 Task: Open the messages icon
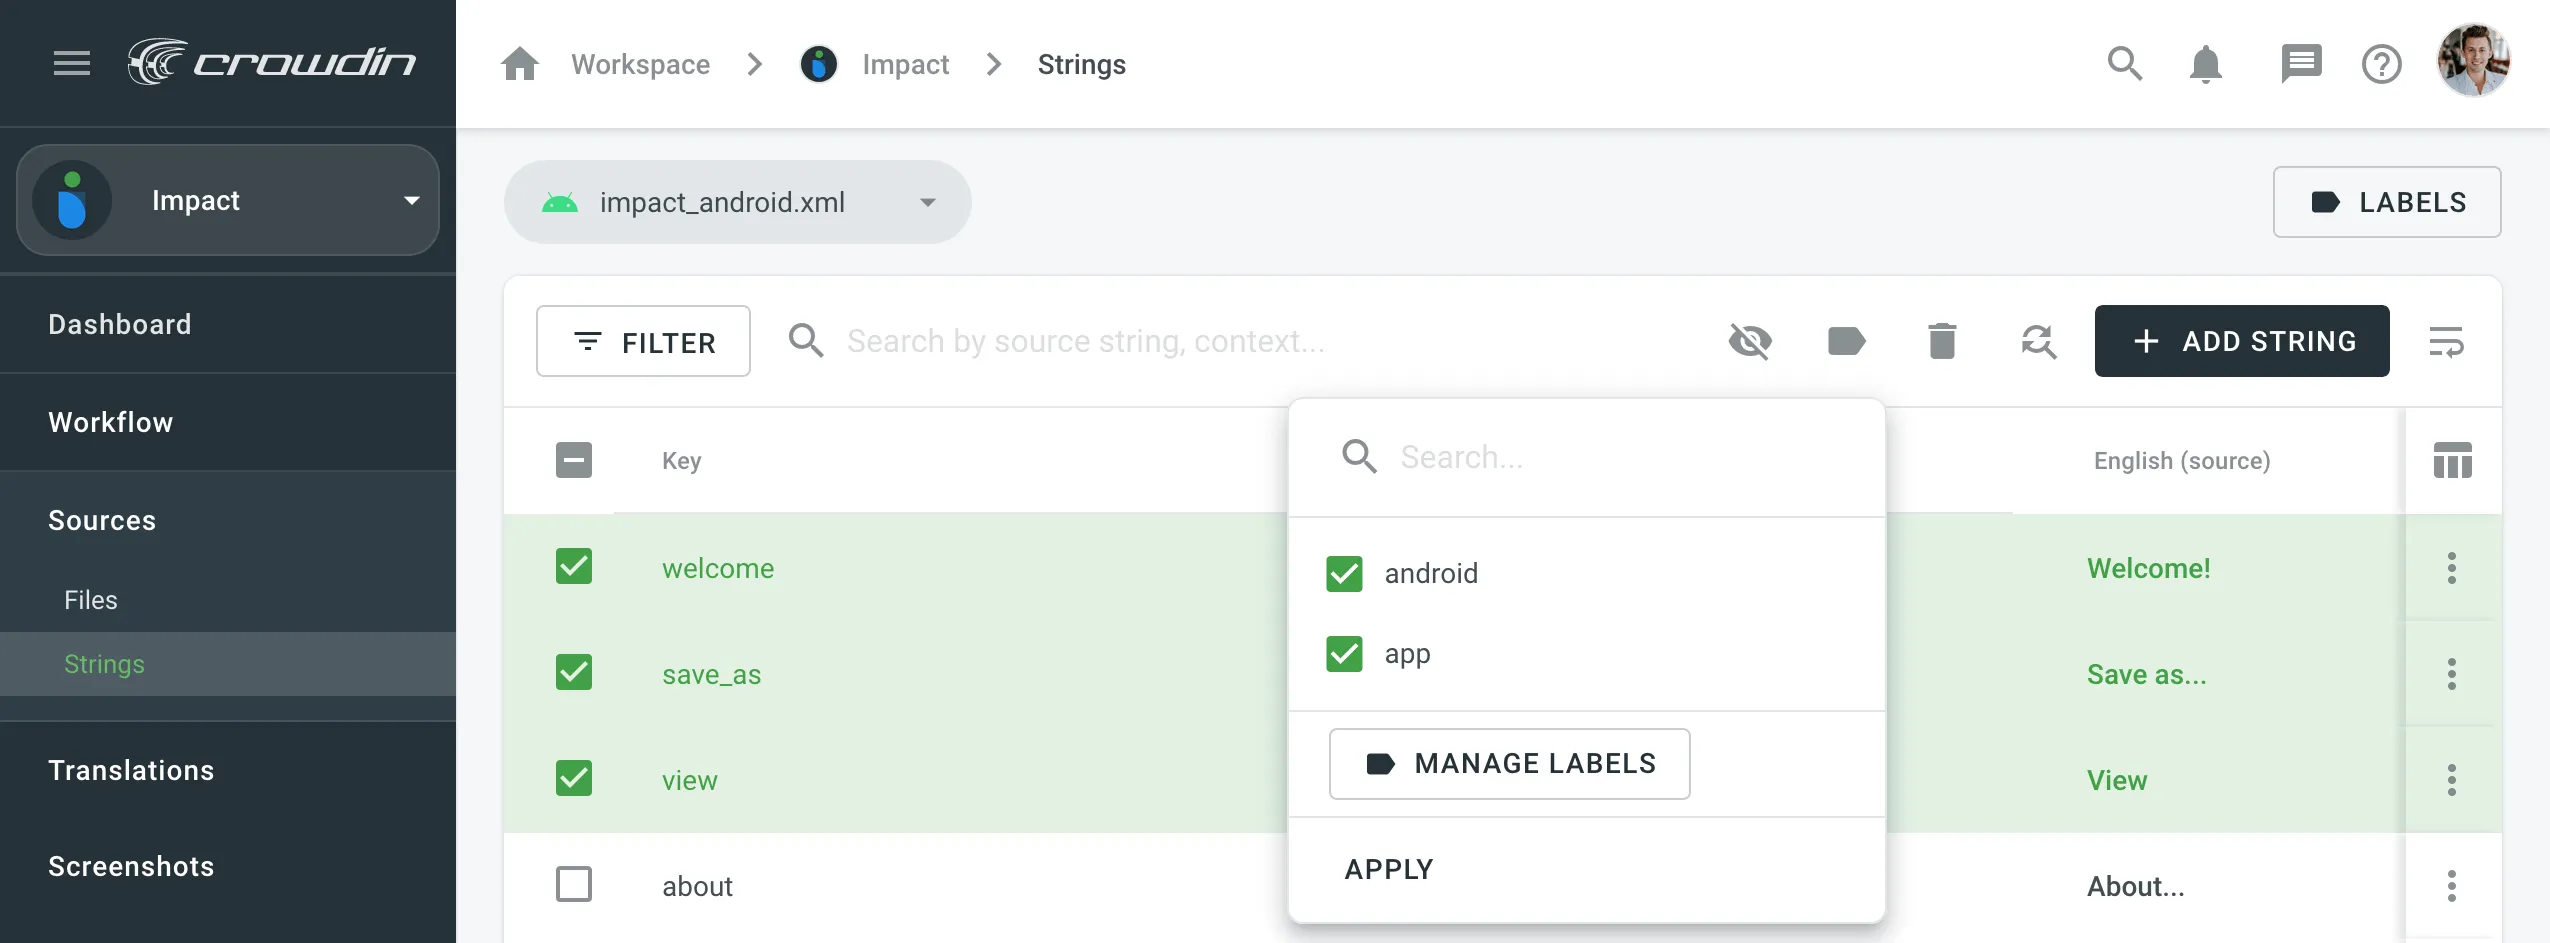[2300, 64]
